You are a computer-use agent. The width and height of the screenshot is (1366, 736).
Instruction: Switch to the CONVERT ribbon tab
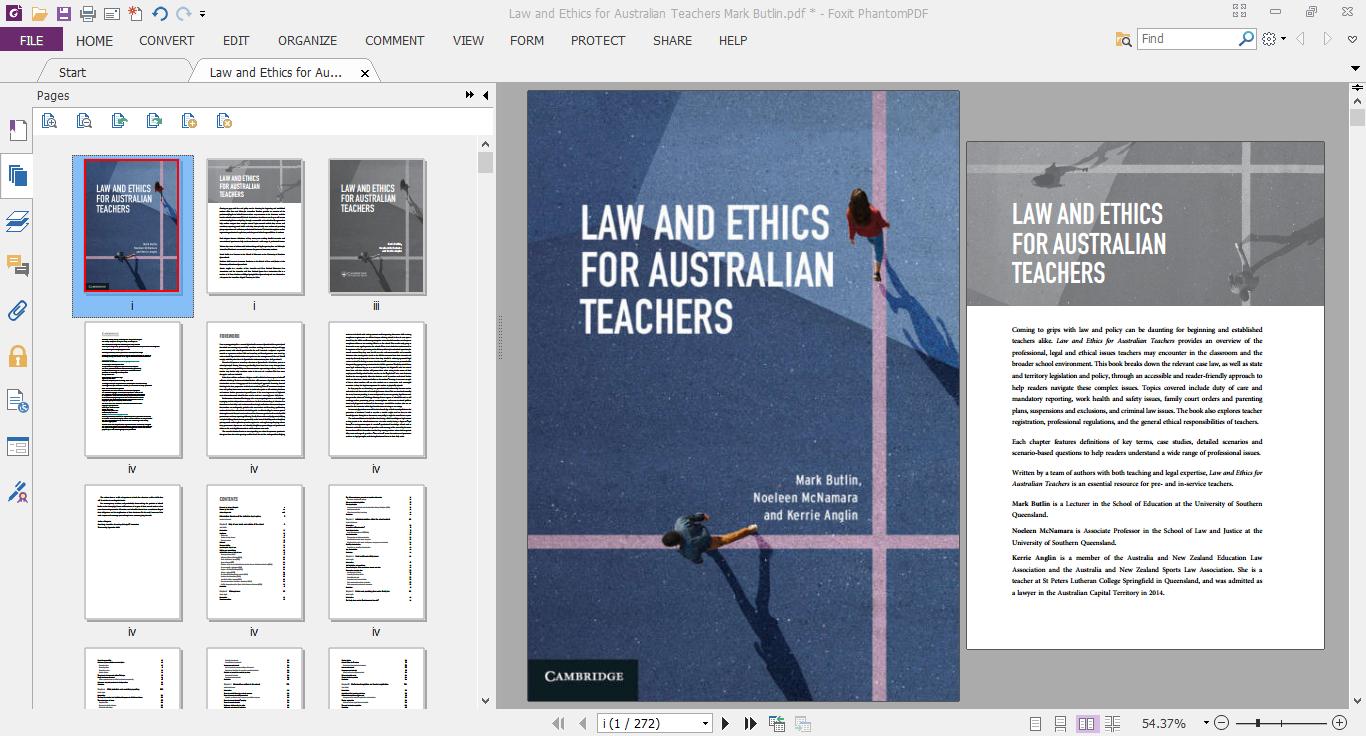coord(167,40)
